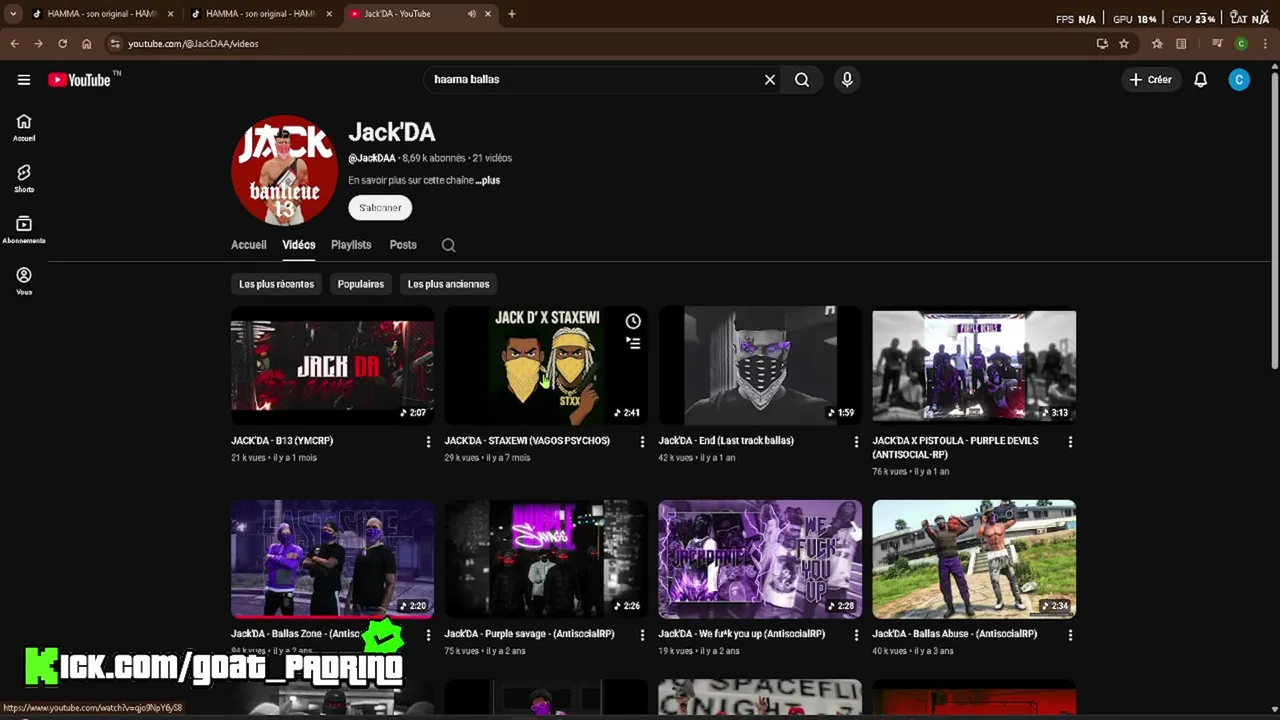Mute the Jack'DA tab audio icon
This screenshot has width=1280, height=720.
(x=471, y=14)
